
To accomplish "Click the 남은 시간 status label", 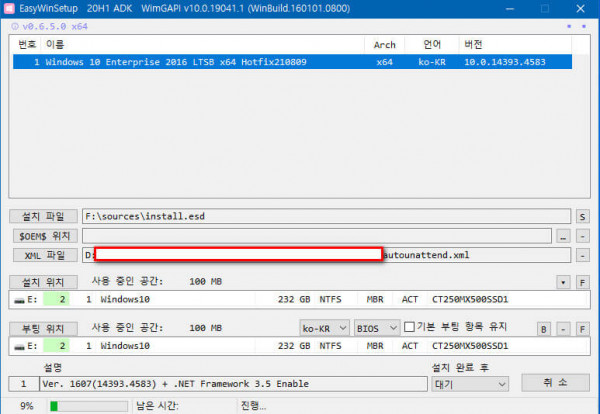I will pos(157,406).
